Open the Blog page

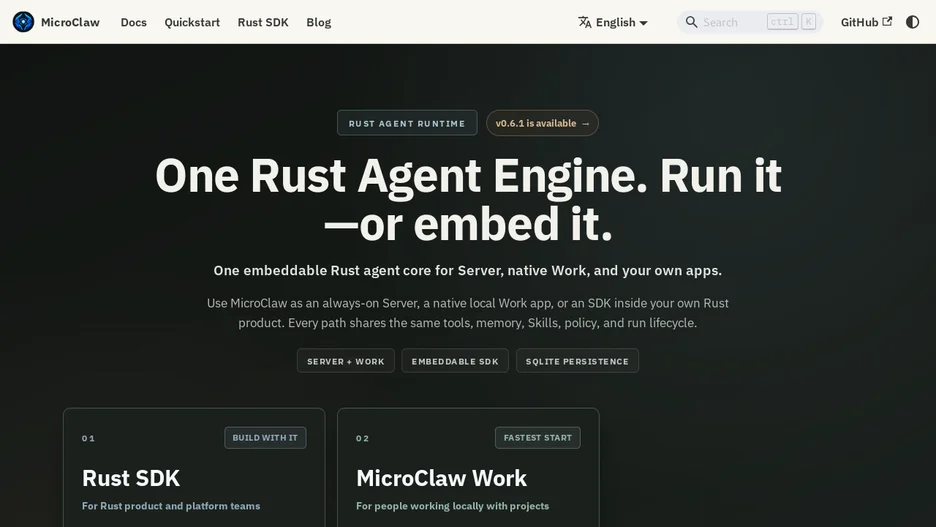click(319, 22)
